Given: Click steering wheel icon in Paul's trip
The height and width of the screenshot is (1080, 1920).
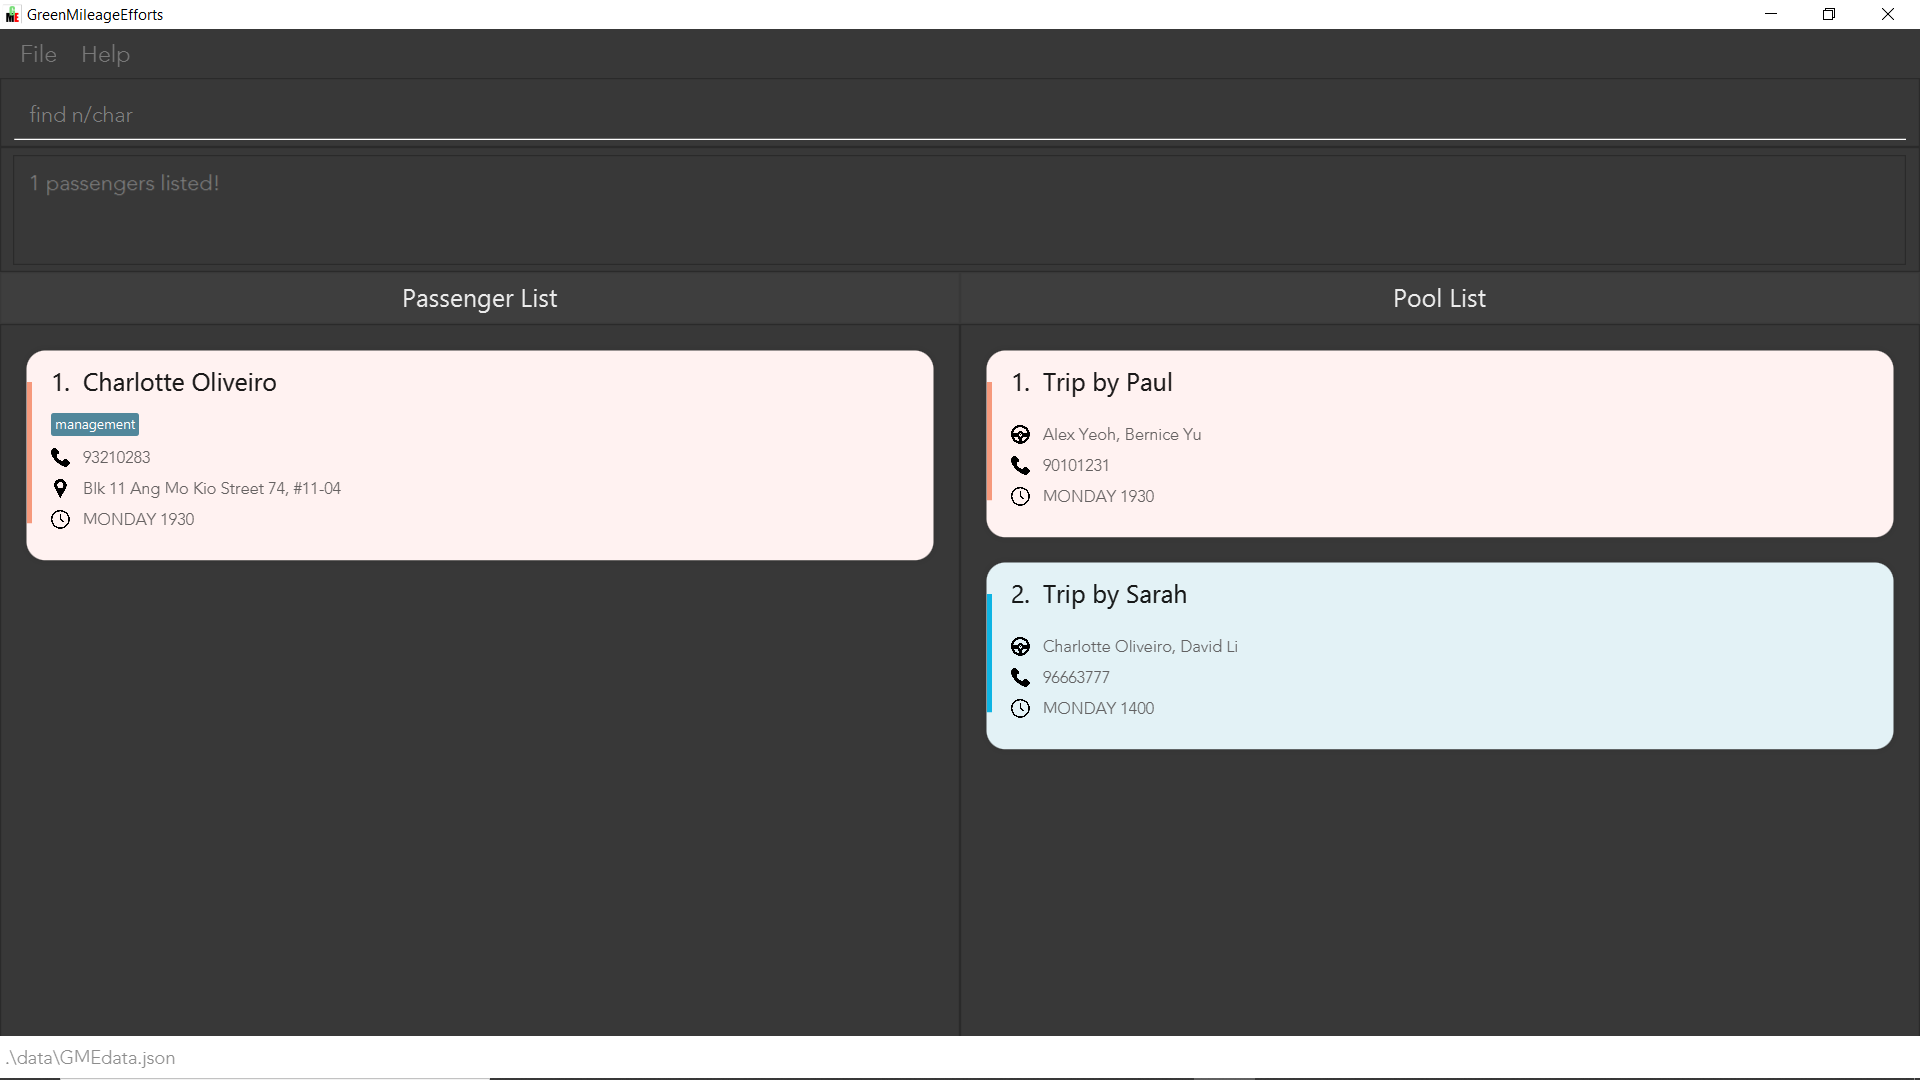Looking at the screenshot, I should click(x=1020, y=434).
